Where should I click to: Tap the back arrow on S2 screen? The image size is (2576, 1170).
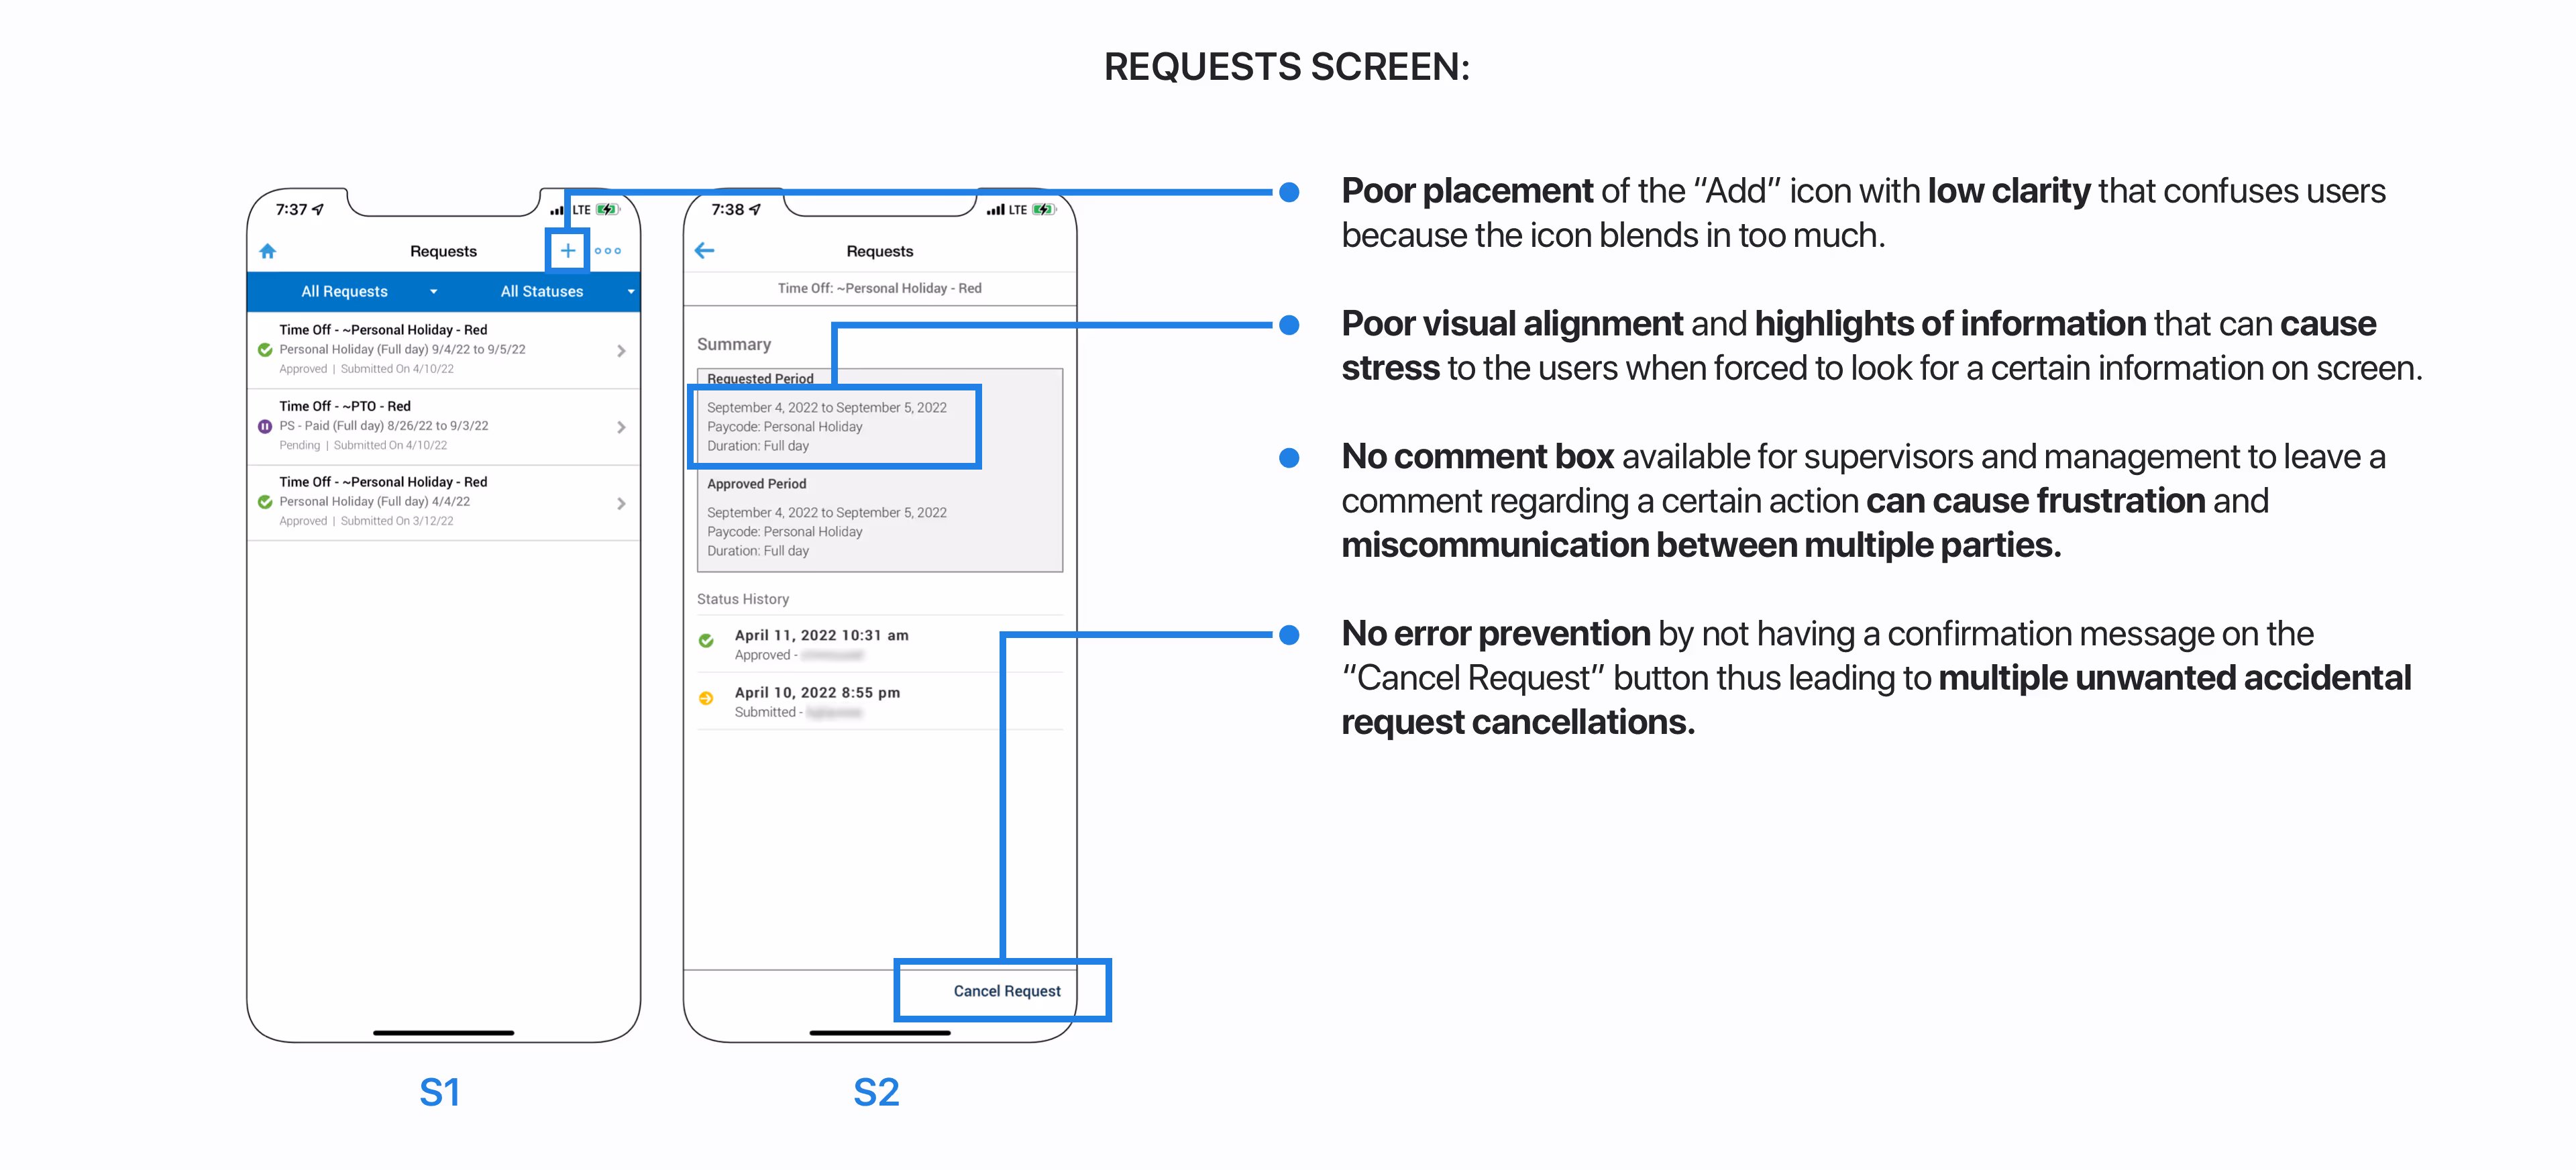tap(705, 251)
